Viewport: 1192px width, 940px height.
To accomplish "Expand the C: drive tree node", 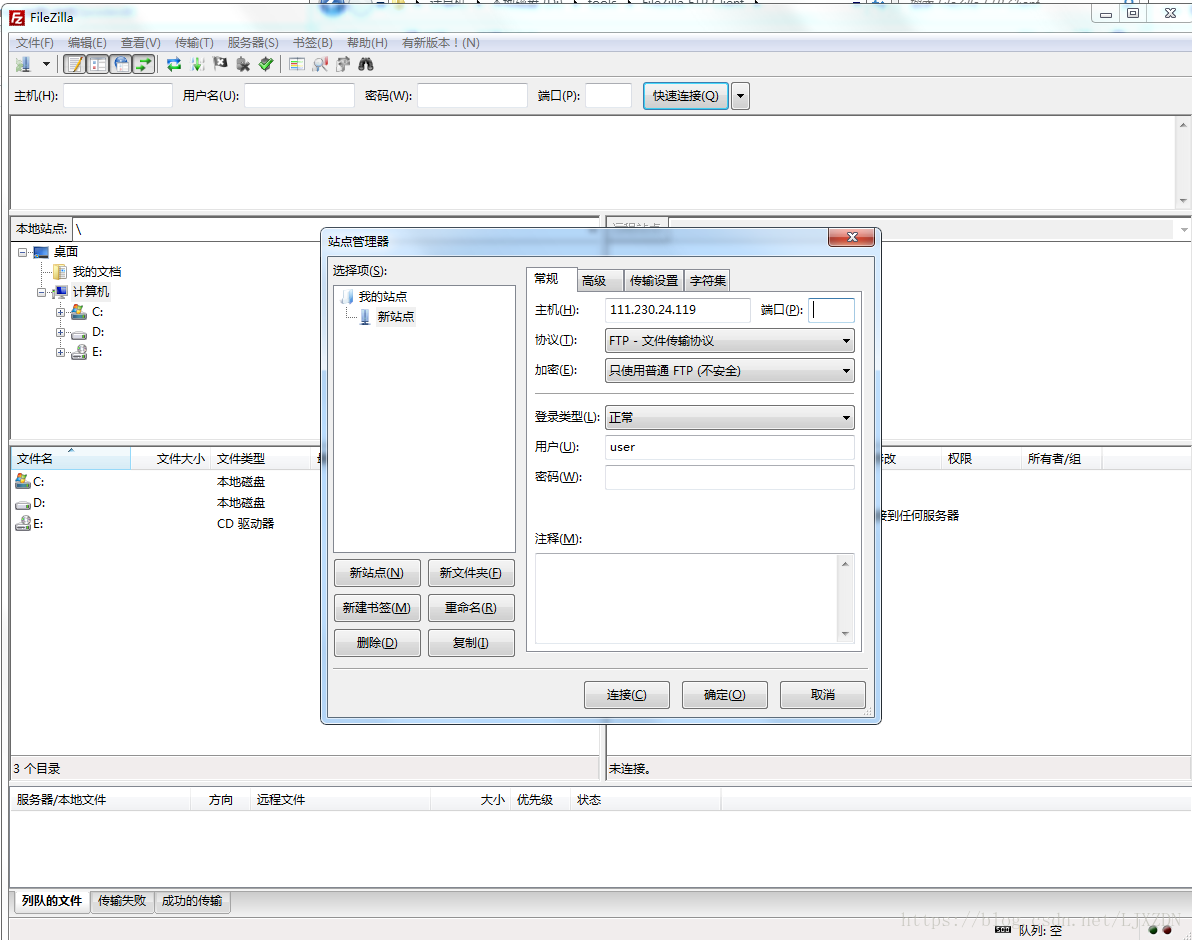I will [x=60, y=312].
